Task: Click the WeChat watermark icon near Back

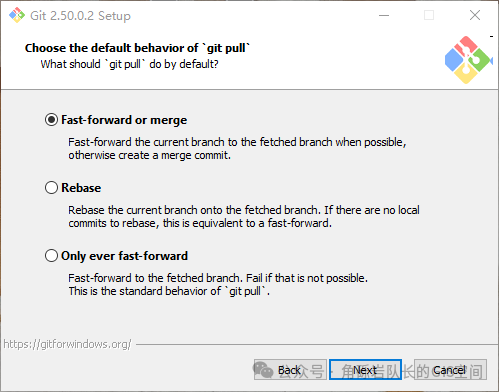Action: tap(263, 369)
